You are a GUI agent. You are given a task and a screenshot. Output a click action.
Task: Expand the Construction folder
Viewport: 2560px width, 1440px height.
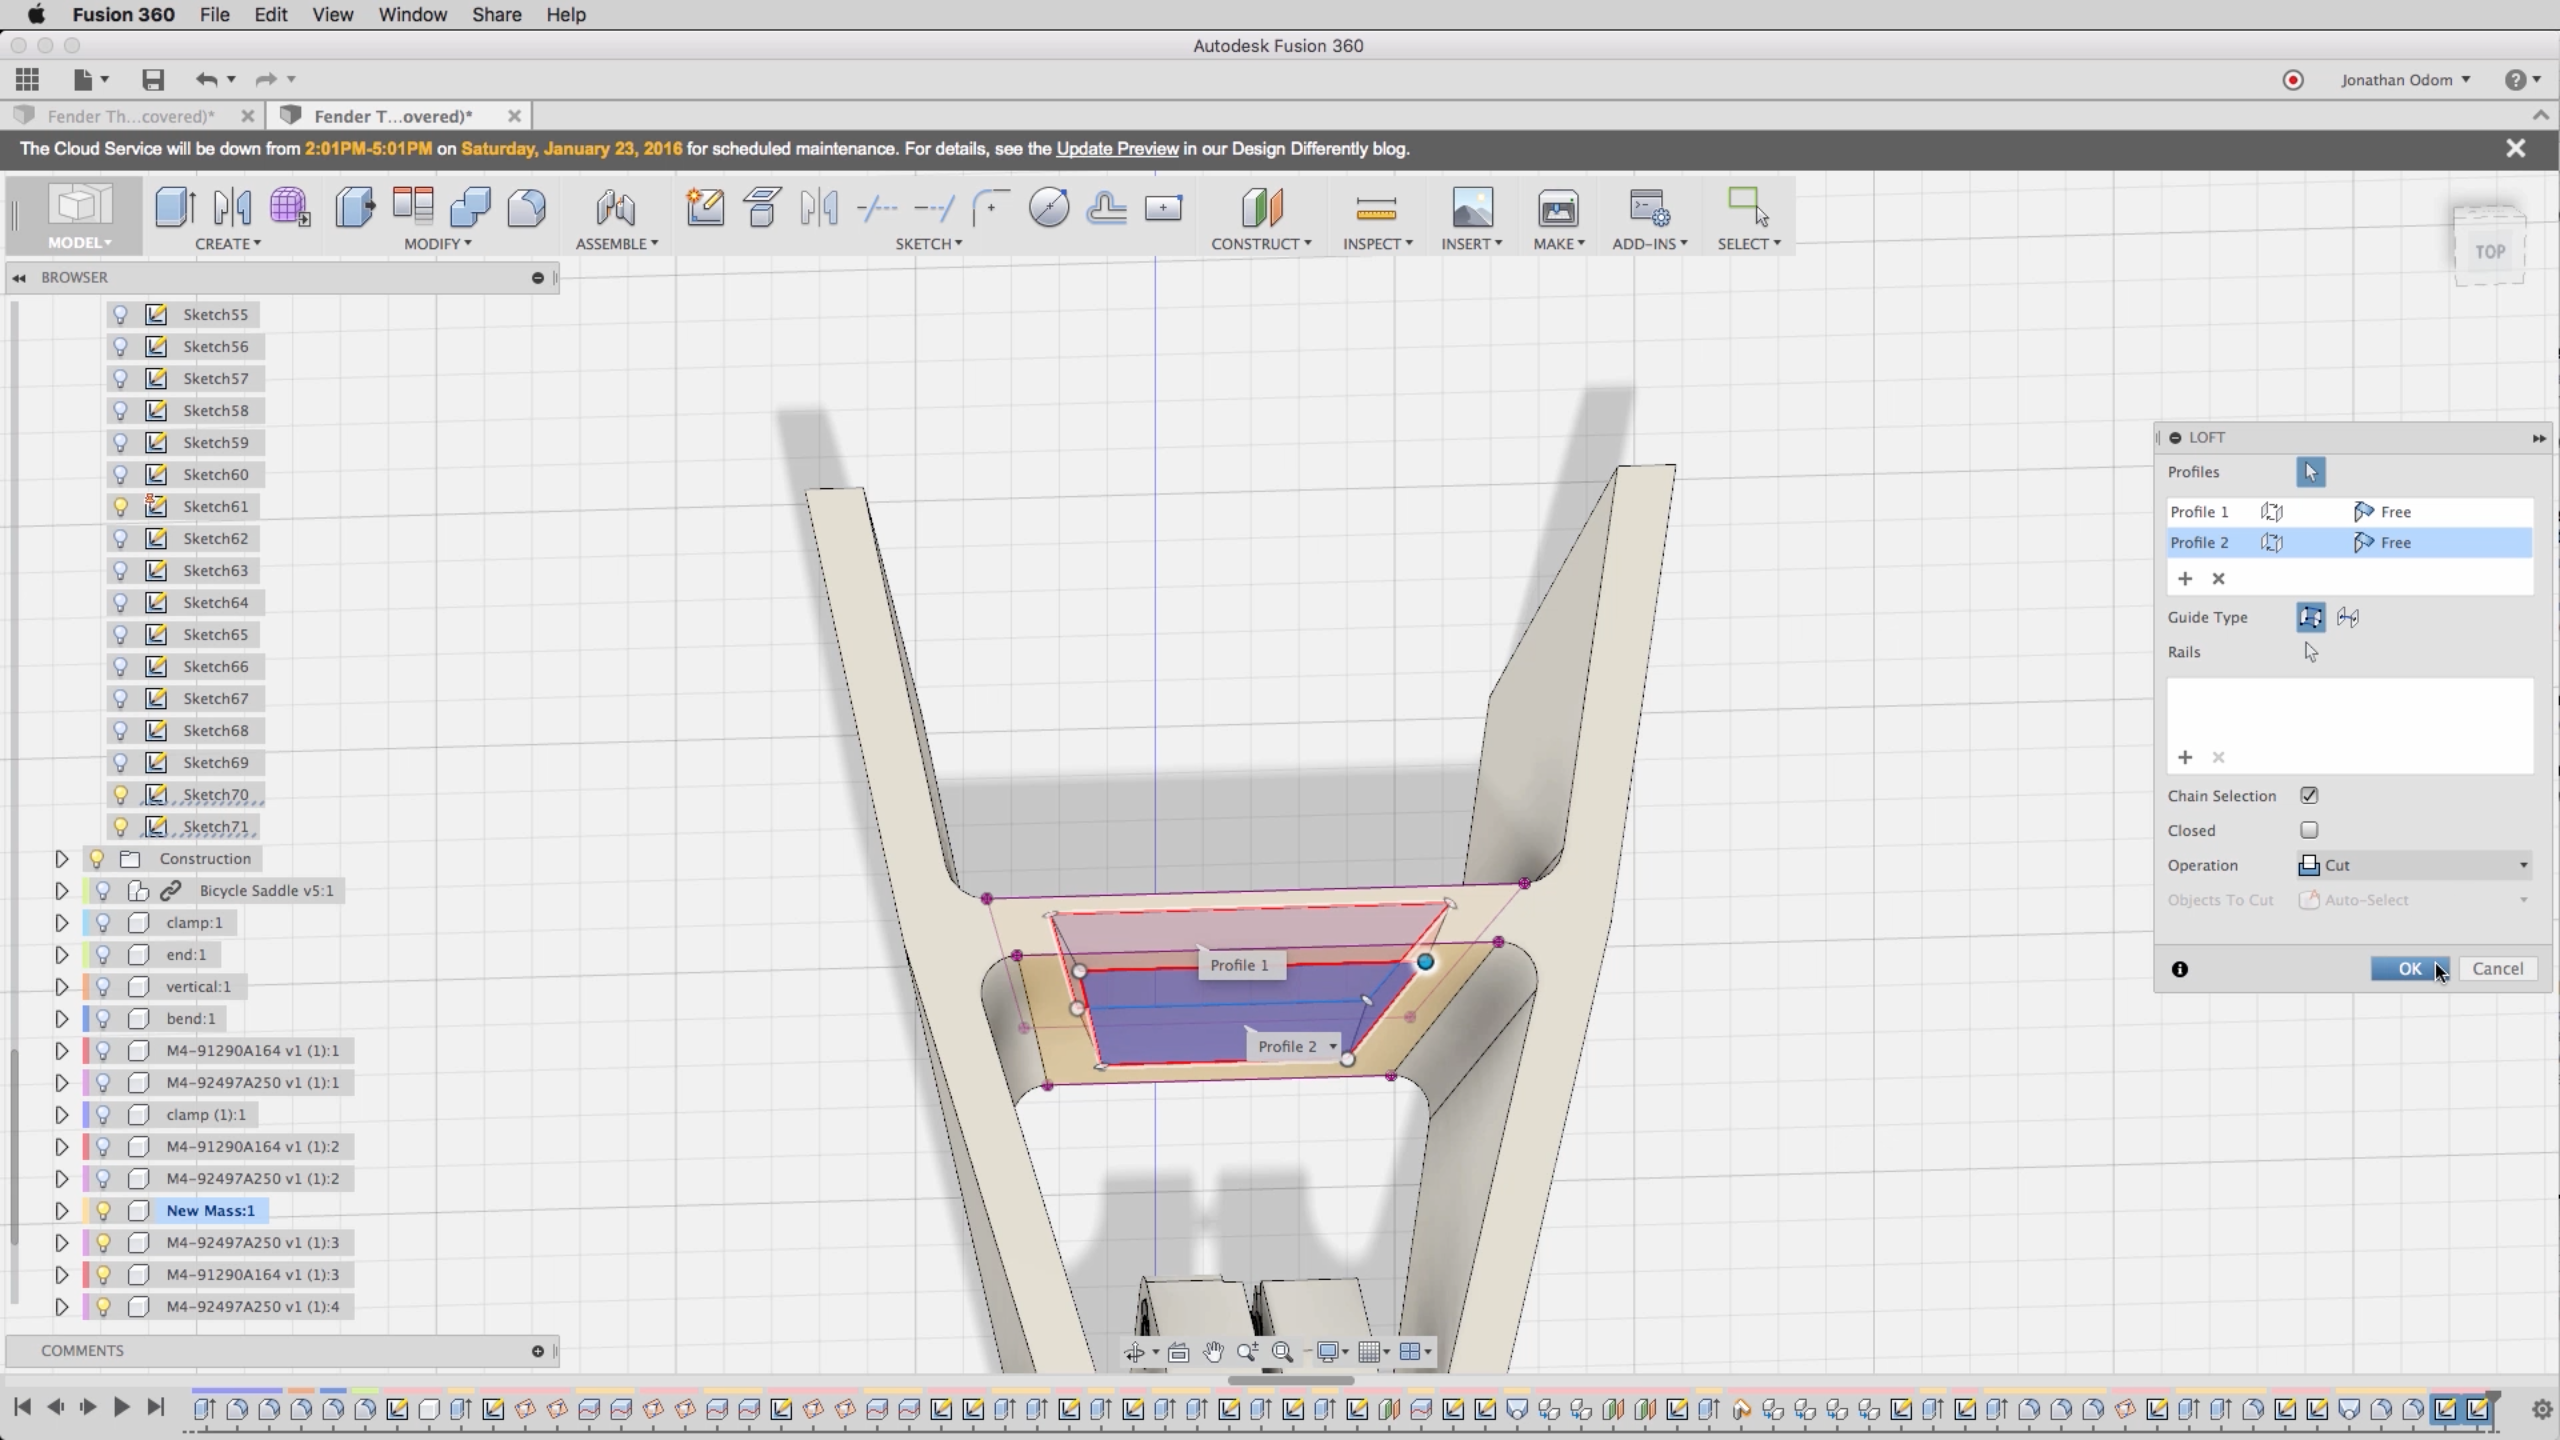(61, 858)
